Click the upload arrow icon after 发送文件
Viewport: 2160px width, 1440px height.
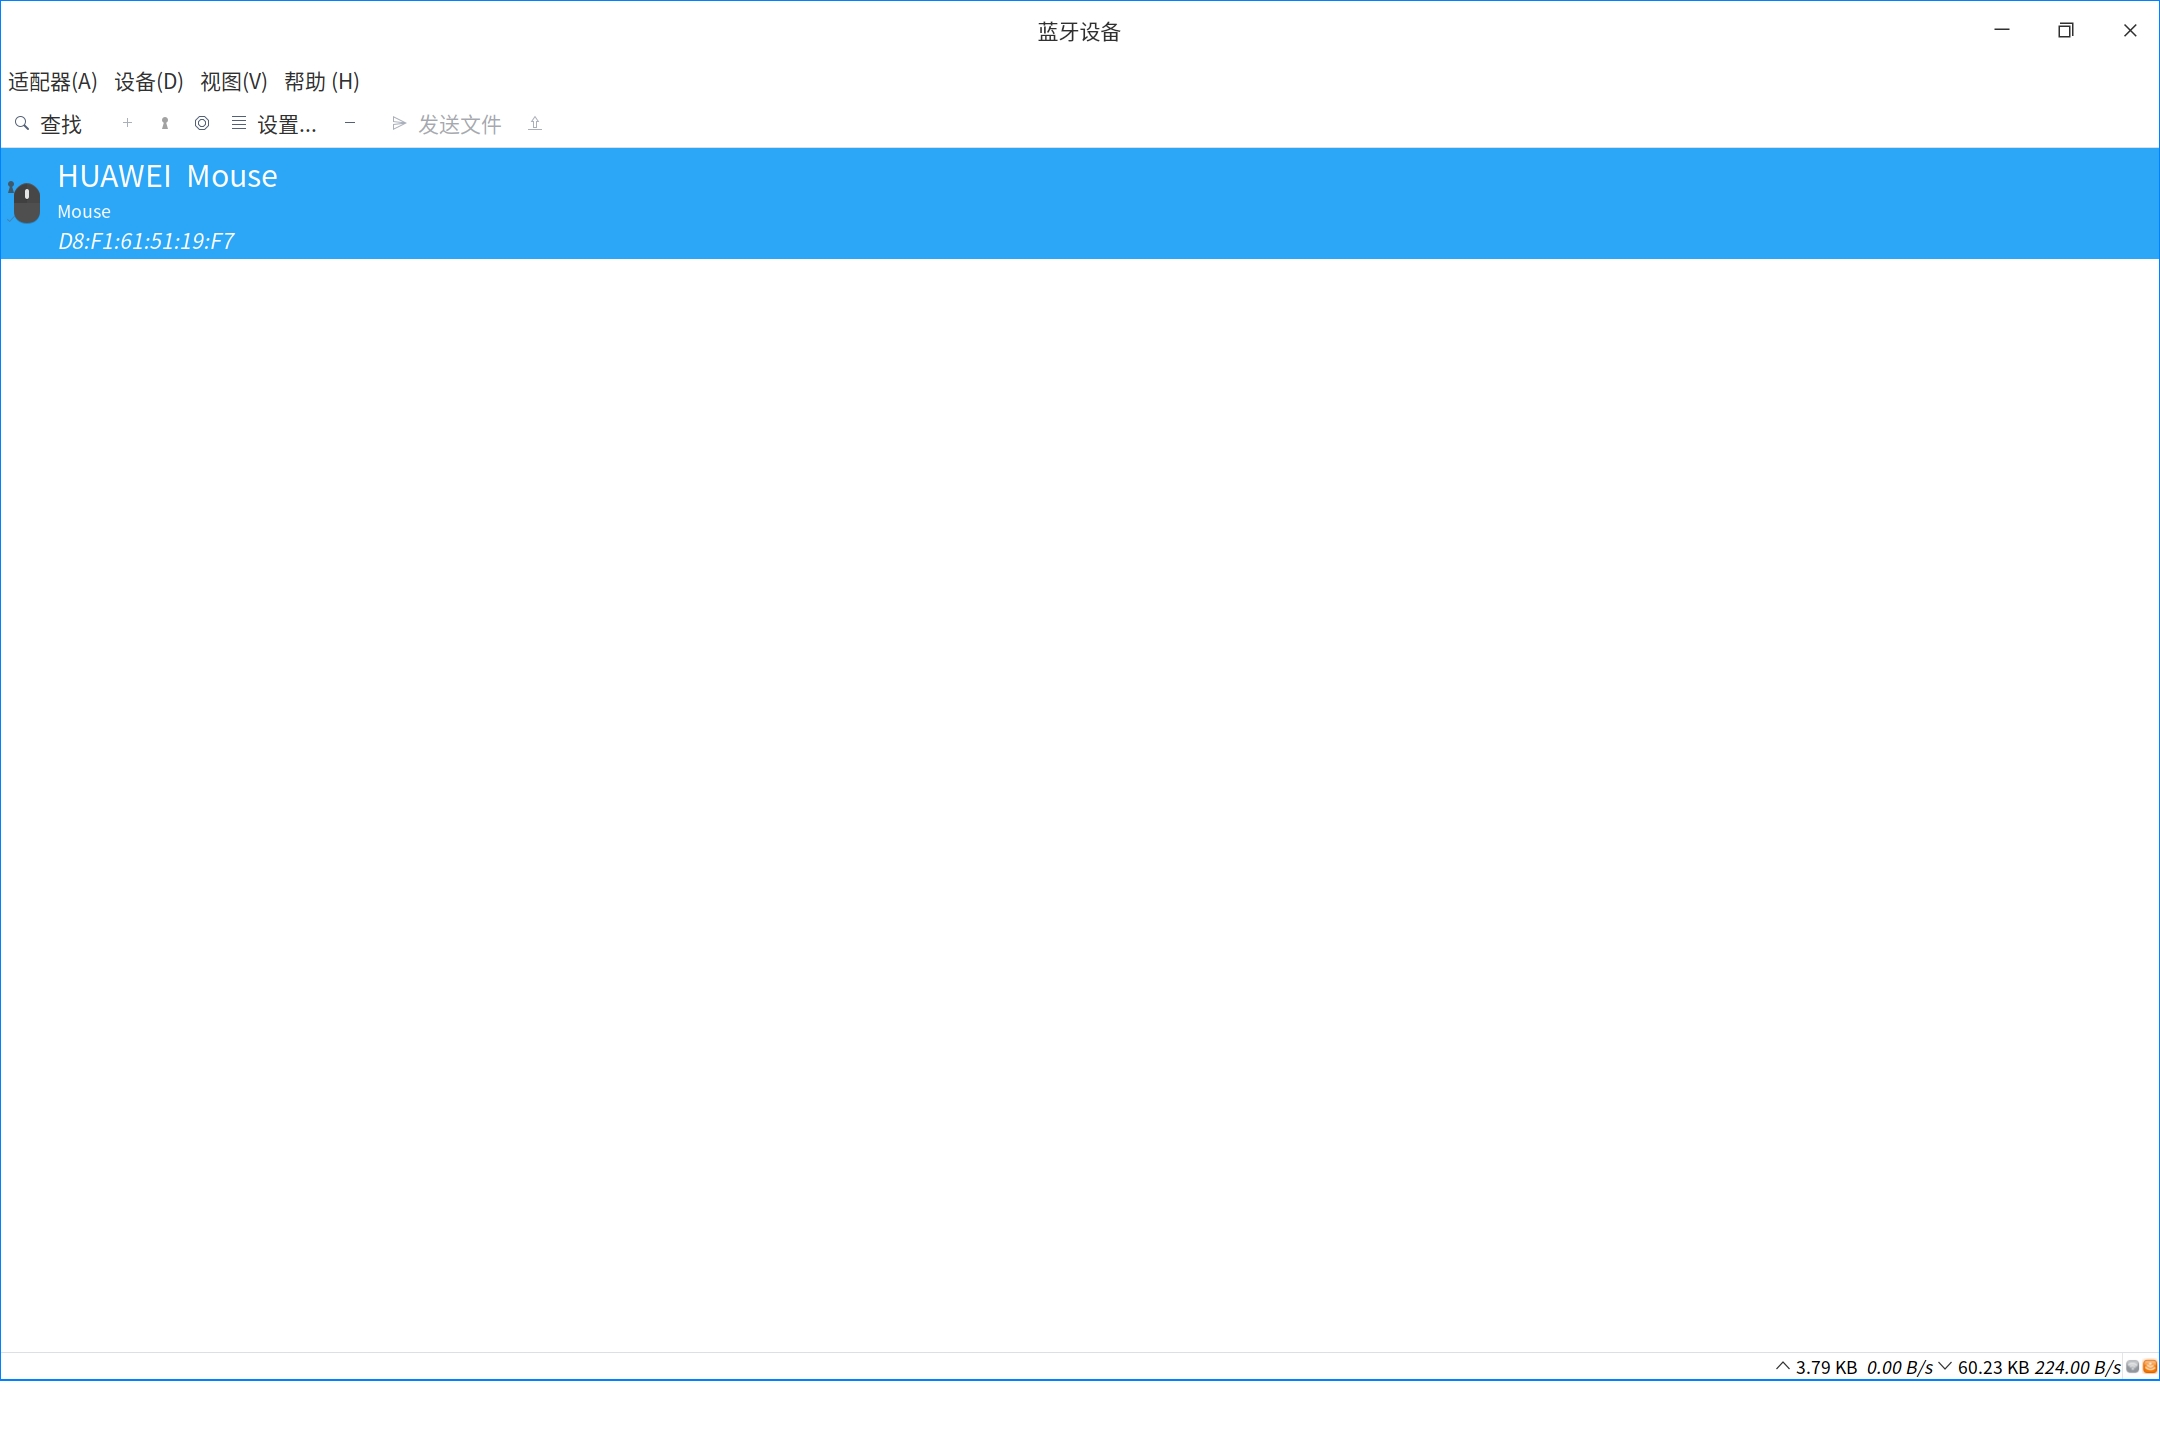[535, 123]
